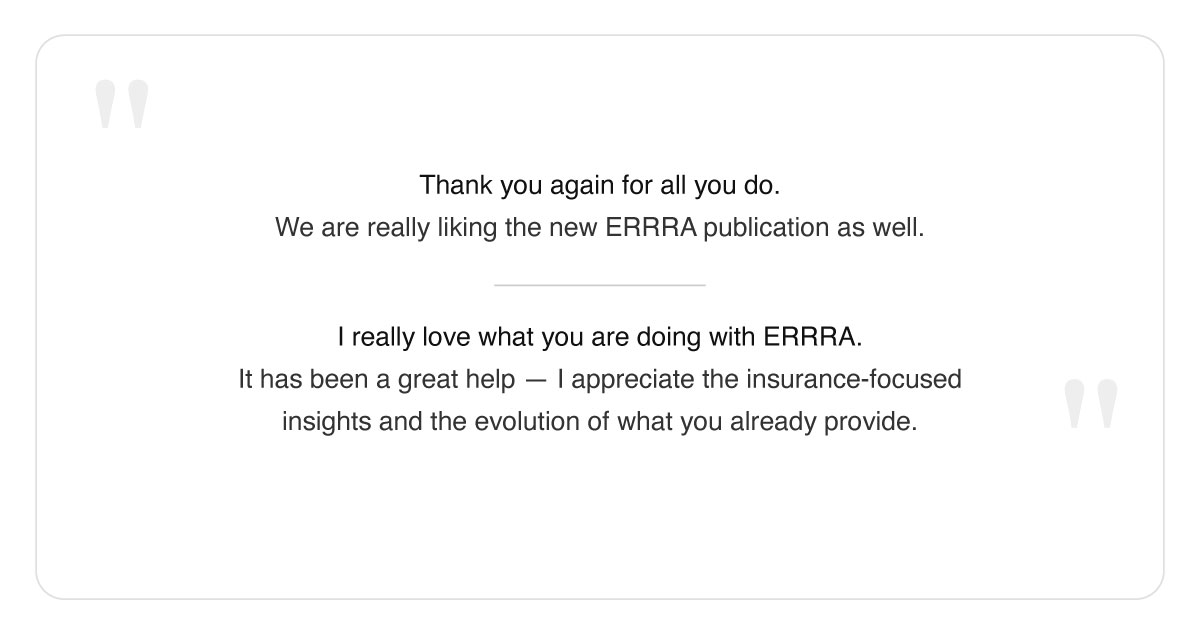The image size is (1200, 634).
Task: Click the word ERRRA before "publication"
Action: [x=651, y=228]
